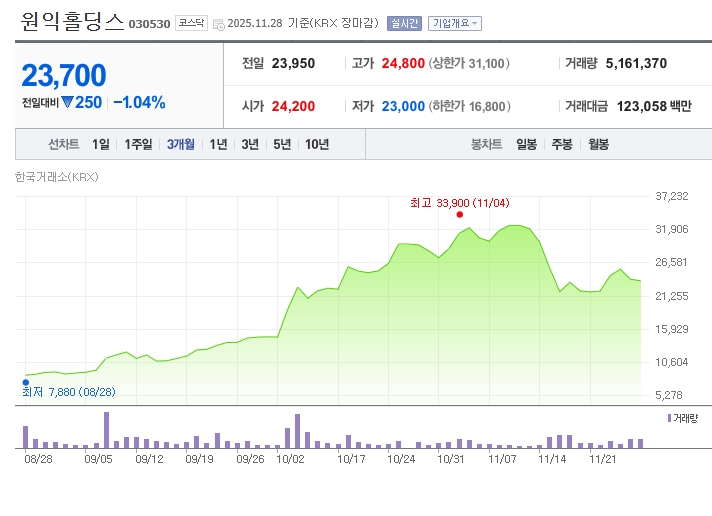This screenshot has height=516, width=712.
Task: Select the 1일 line chart period
Action: [101, 144]
